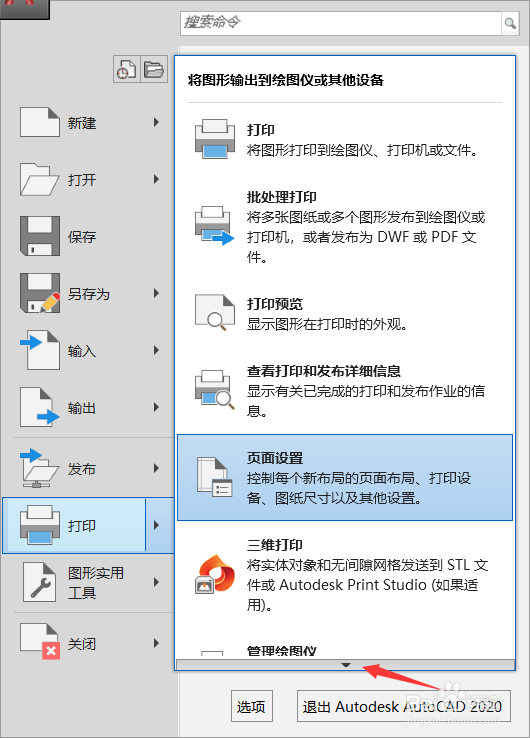Viewport: 530px width, 738px height.
Task: Click the down scroll arrow bar
Action: pyautogui.click(x=345, y=665)
